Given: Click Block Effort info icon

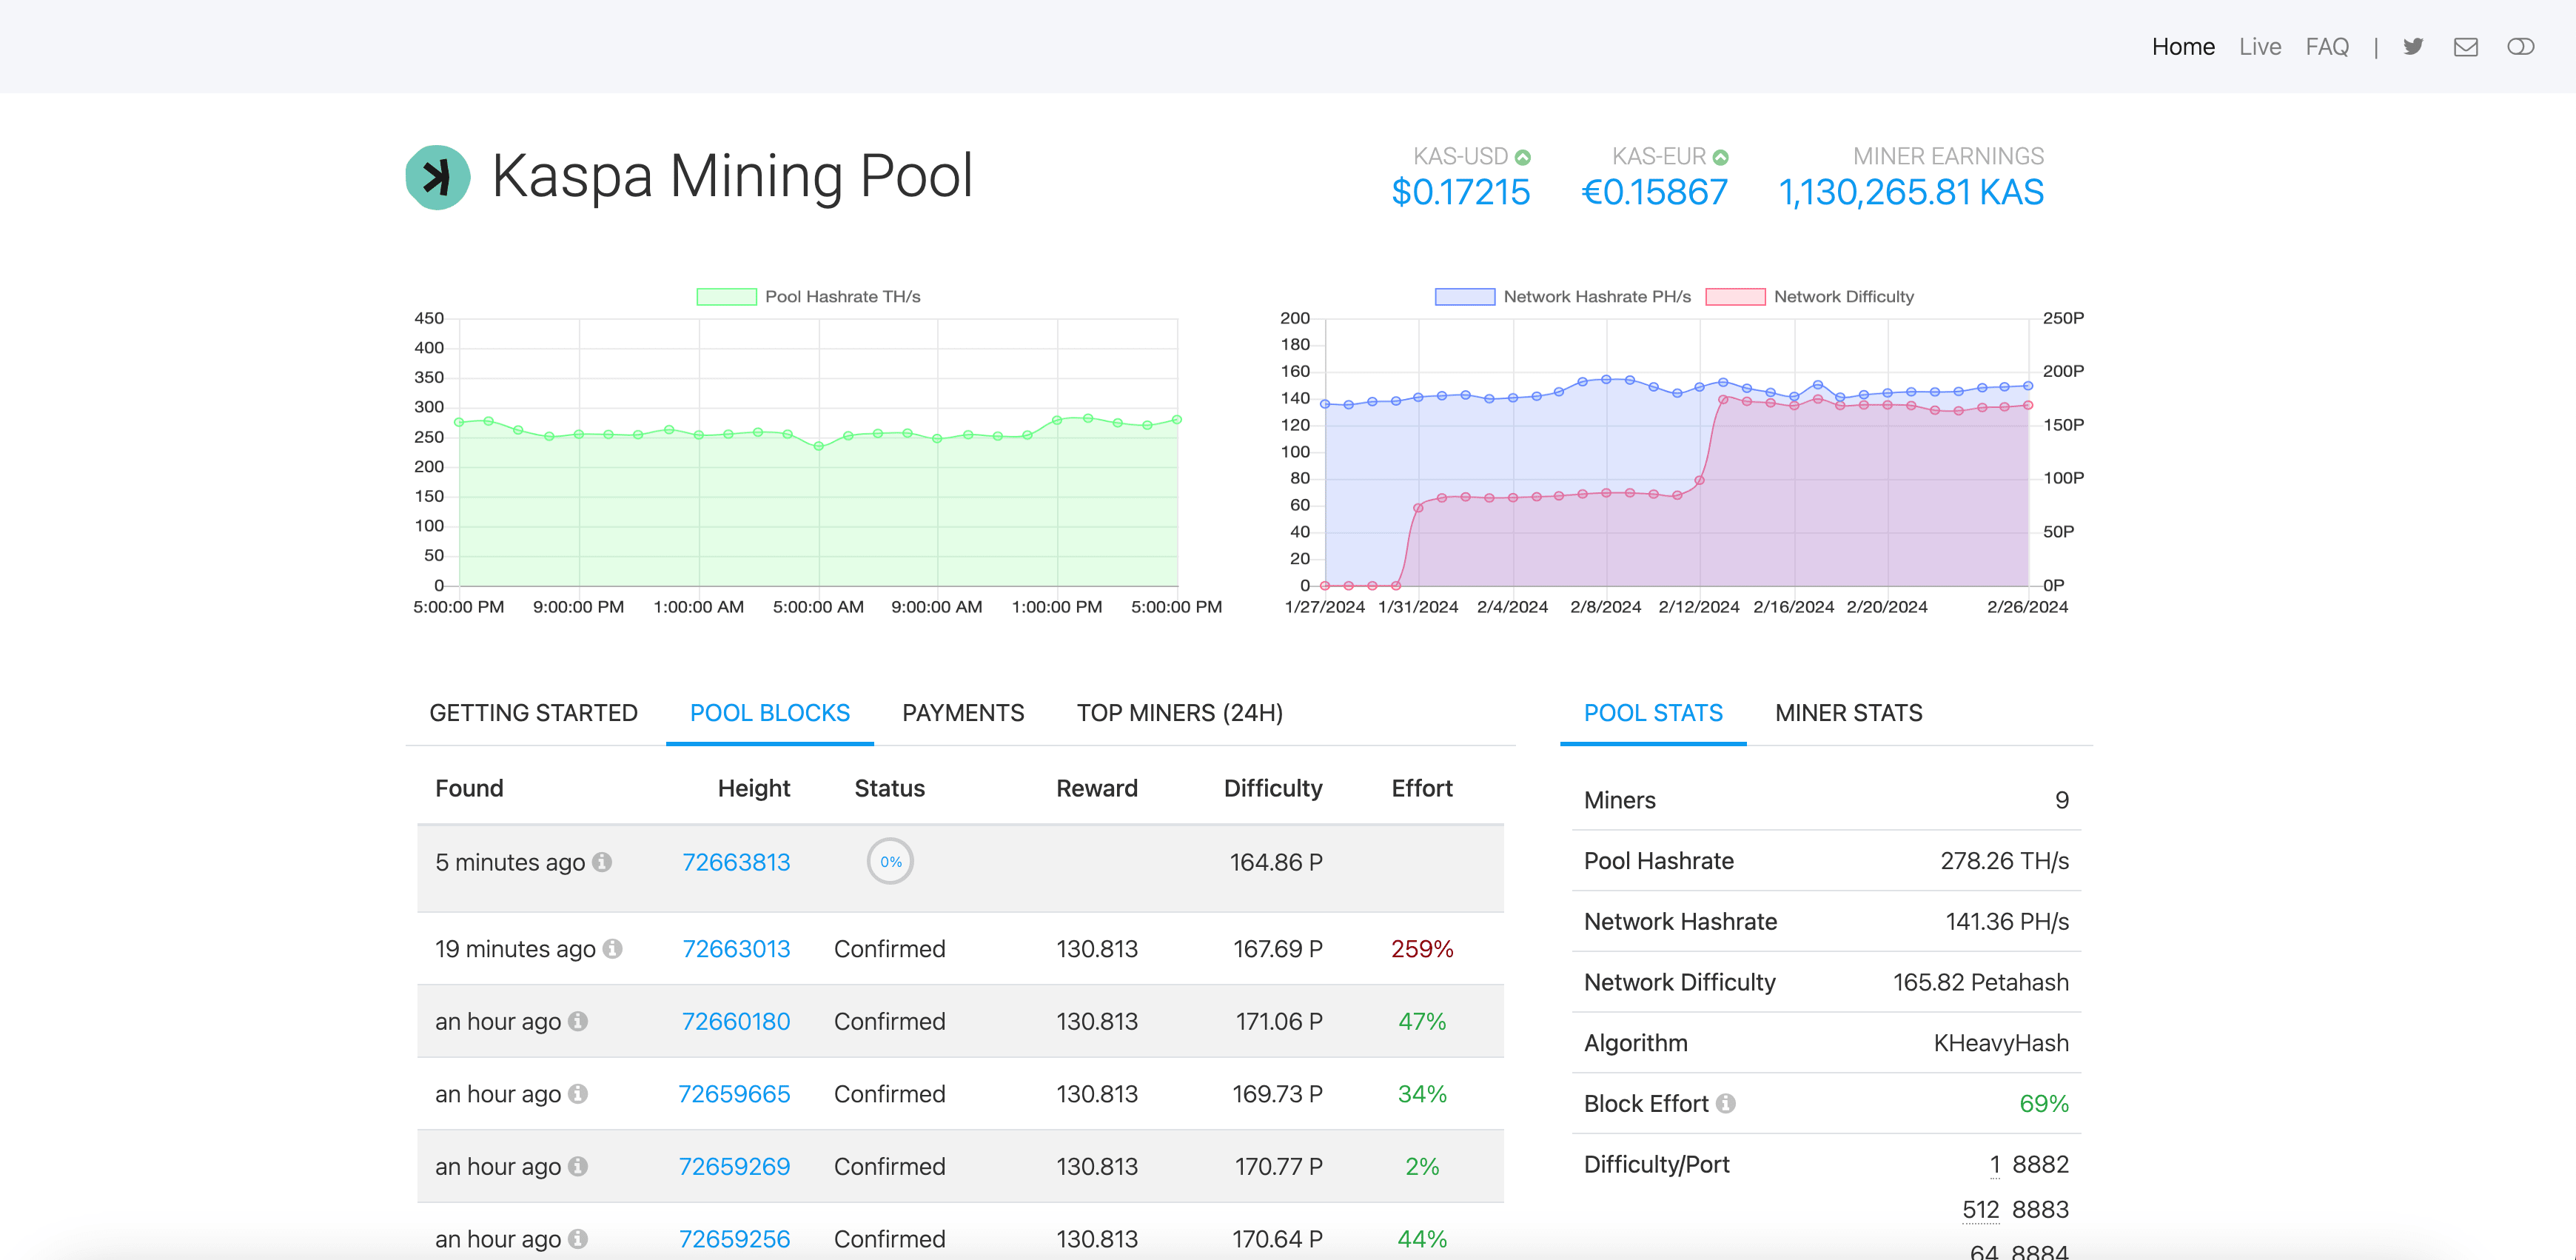Looking at the screenshot, I should coord(1726,1103).
